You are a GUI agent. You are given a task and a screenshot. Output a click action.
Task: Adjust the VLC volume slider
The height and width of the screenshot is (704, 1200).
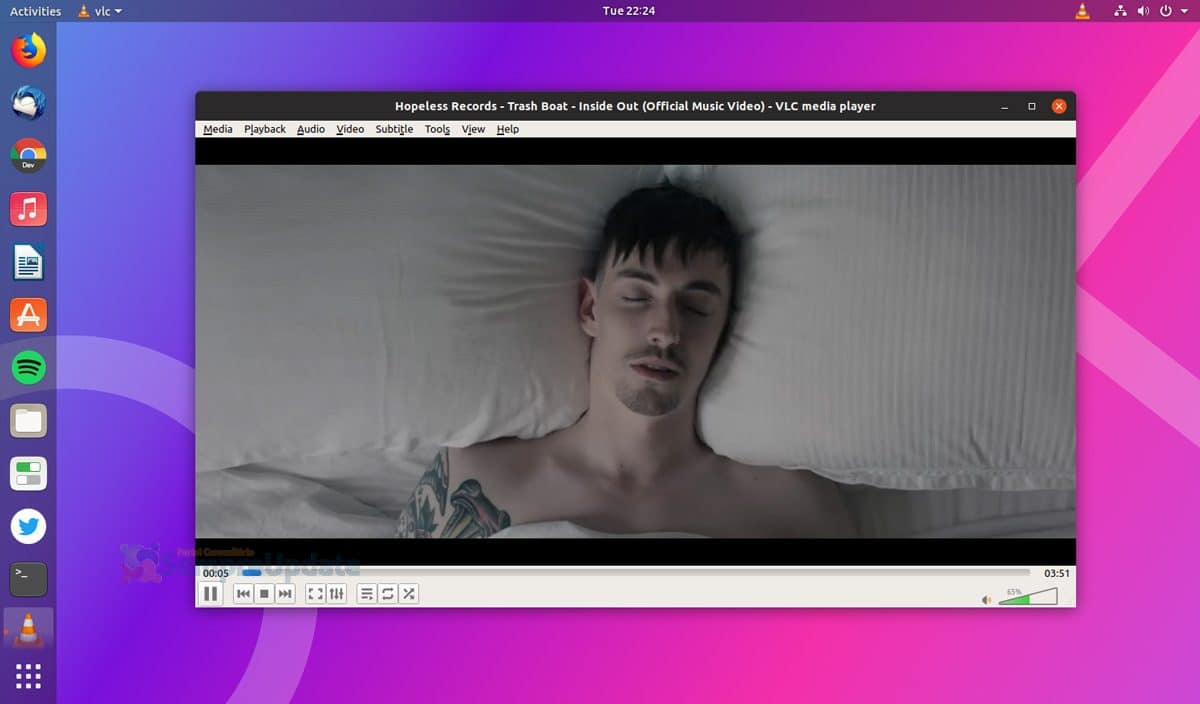[1028, 596]
